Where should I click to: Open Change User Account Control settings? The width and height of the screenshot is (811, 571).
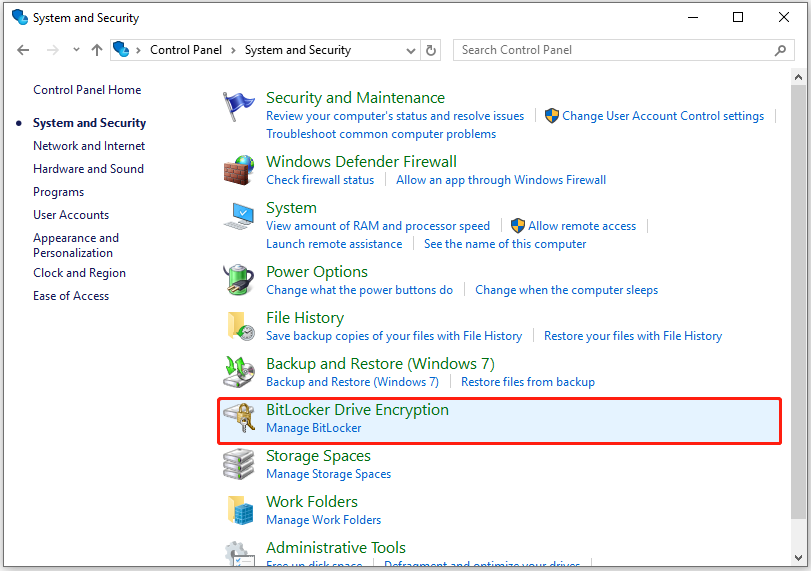coord(663,116)
